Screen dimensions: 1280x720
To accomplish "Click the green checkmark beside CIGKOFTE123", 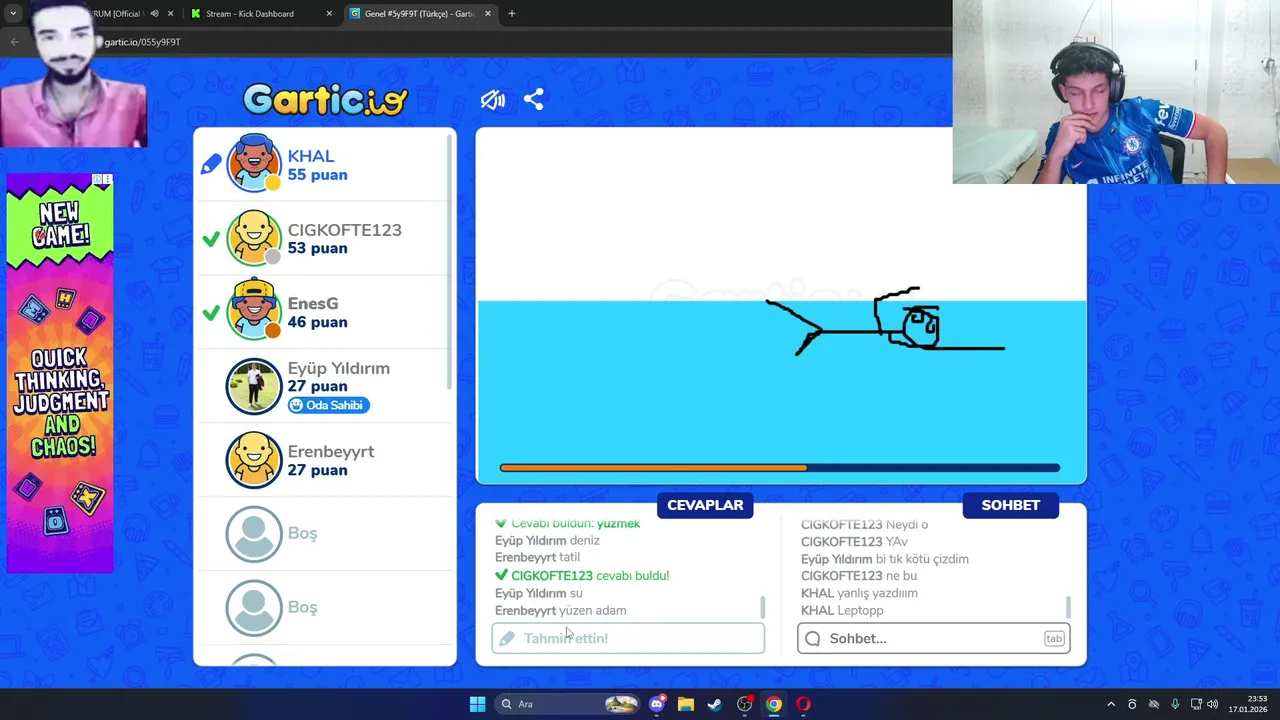I will click(x=210, y=240).
